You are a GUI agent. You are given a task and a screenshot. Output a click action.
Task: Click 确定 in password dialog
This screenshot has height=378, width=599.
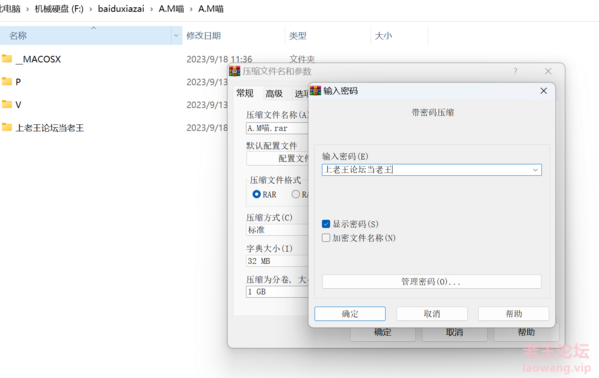pos(350,314)
